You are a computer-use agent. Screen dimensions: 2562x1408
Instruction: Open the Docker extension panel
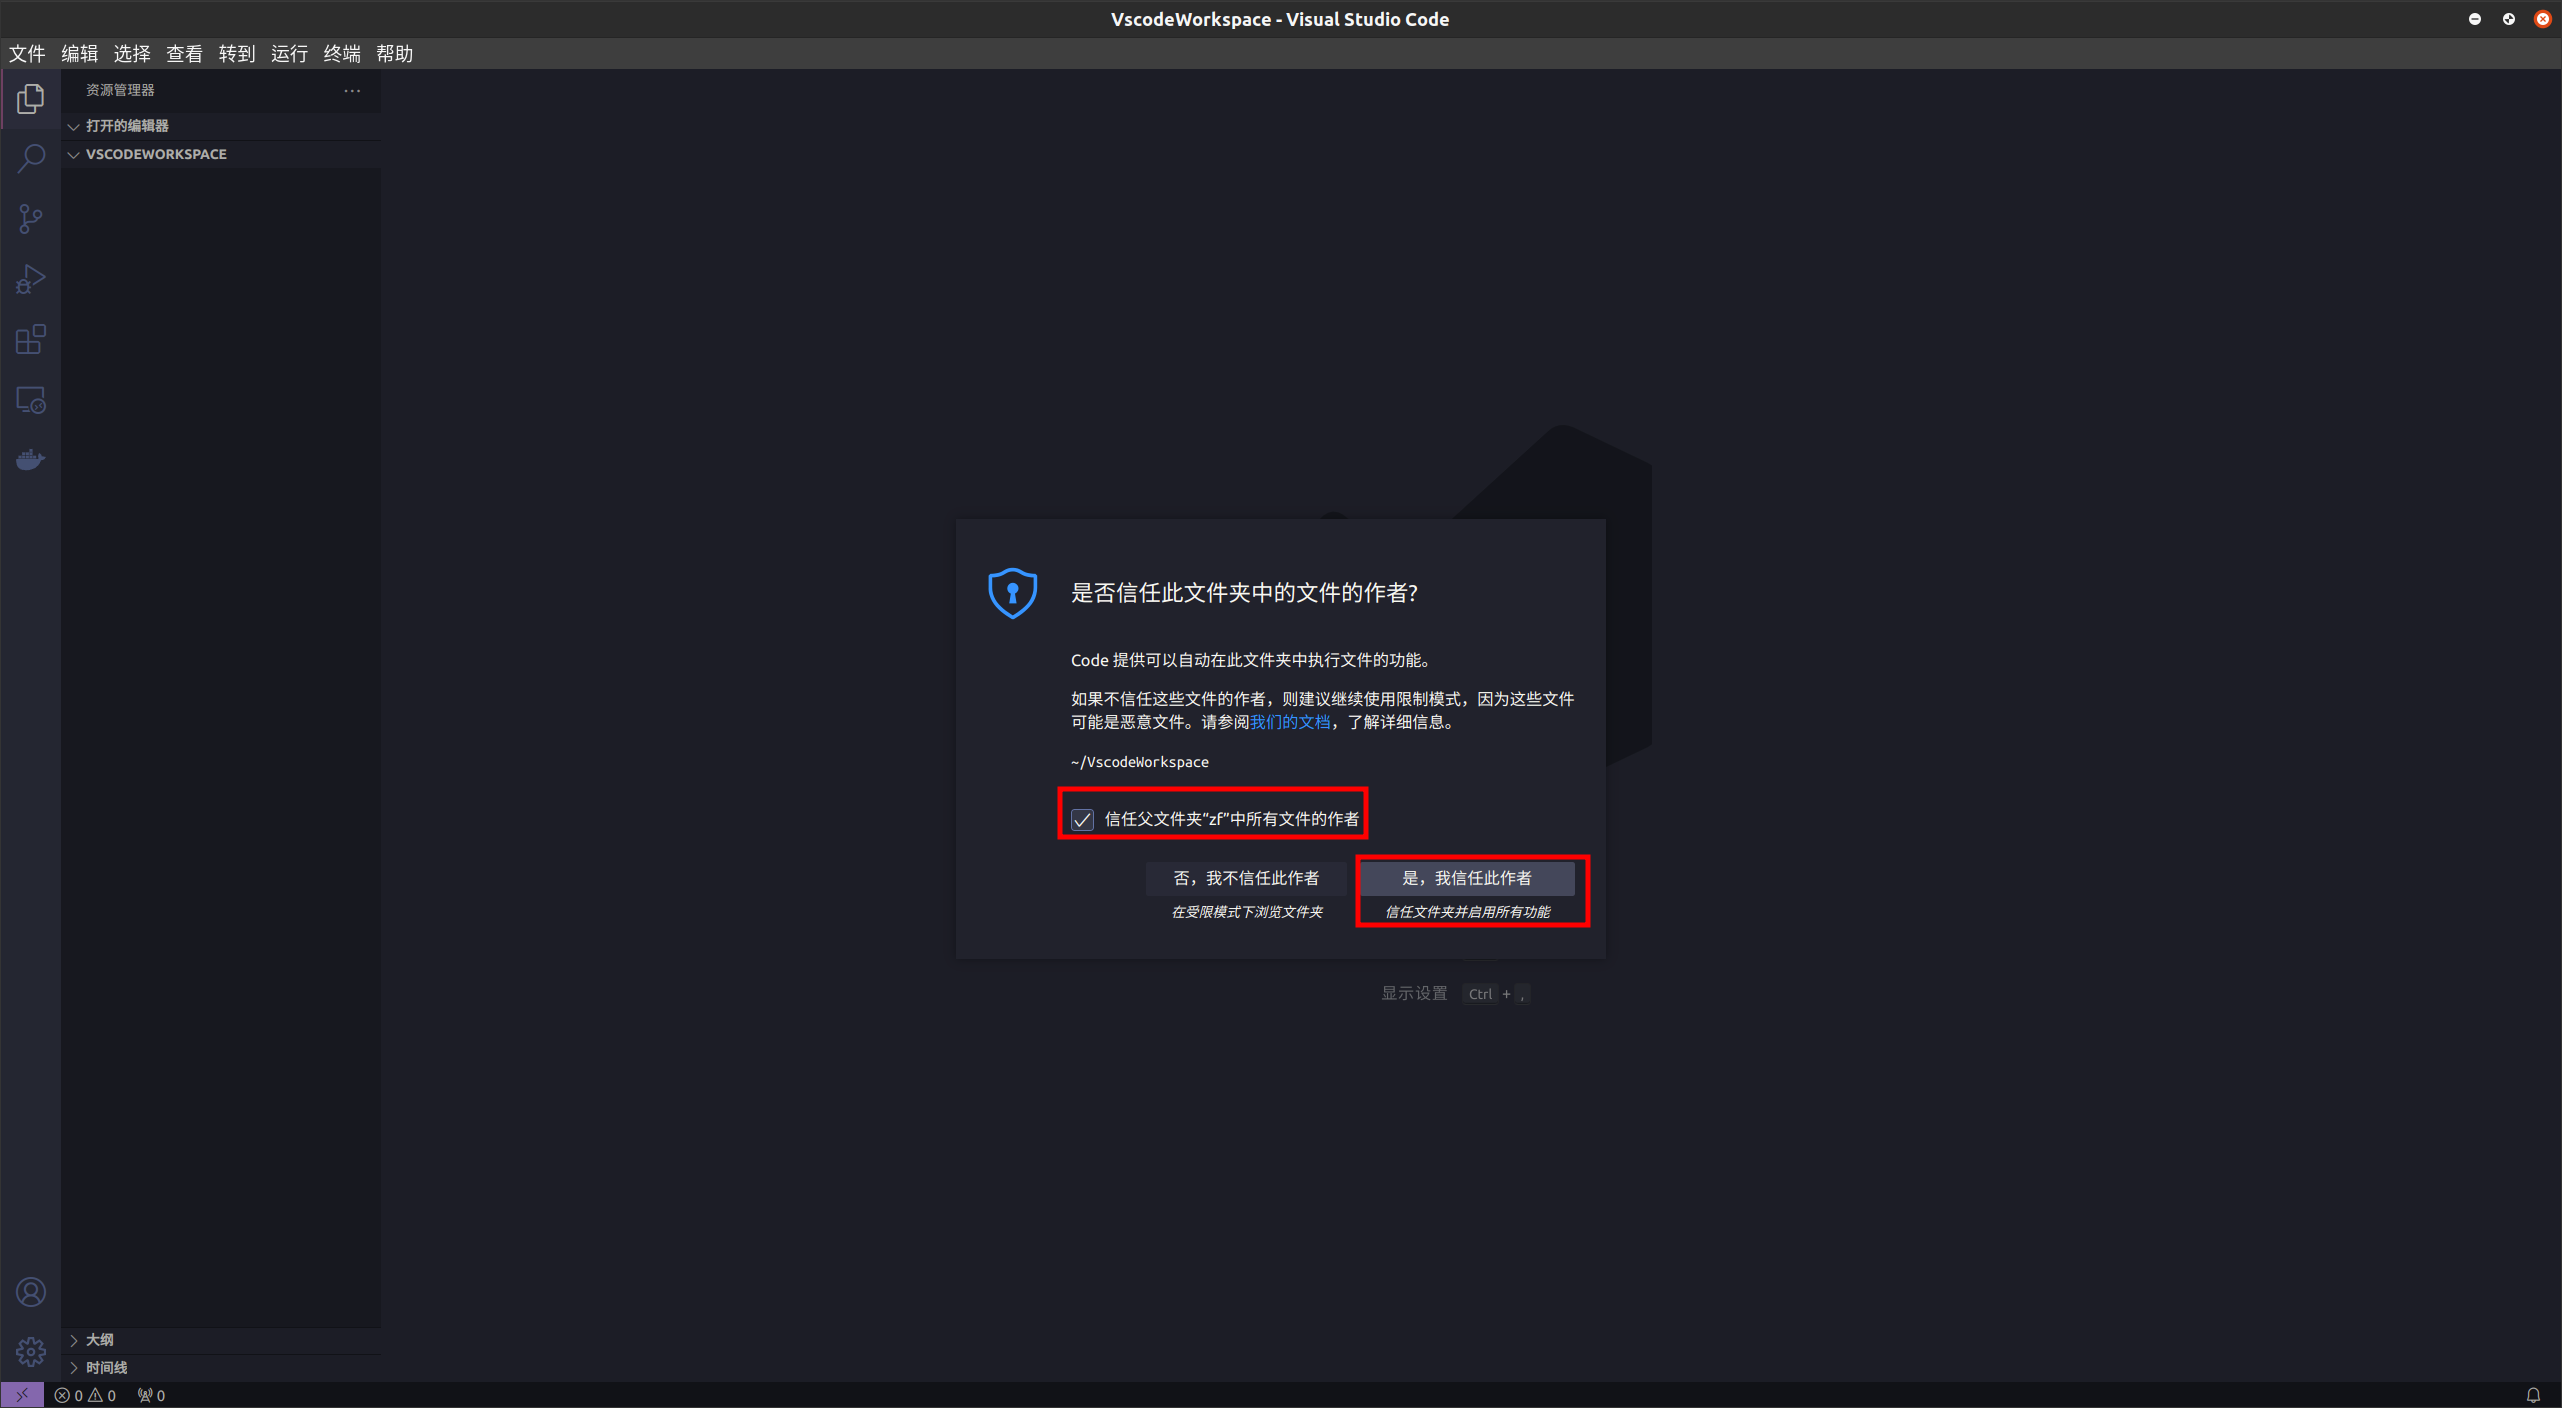coord(31,459)
